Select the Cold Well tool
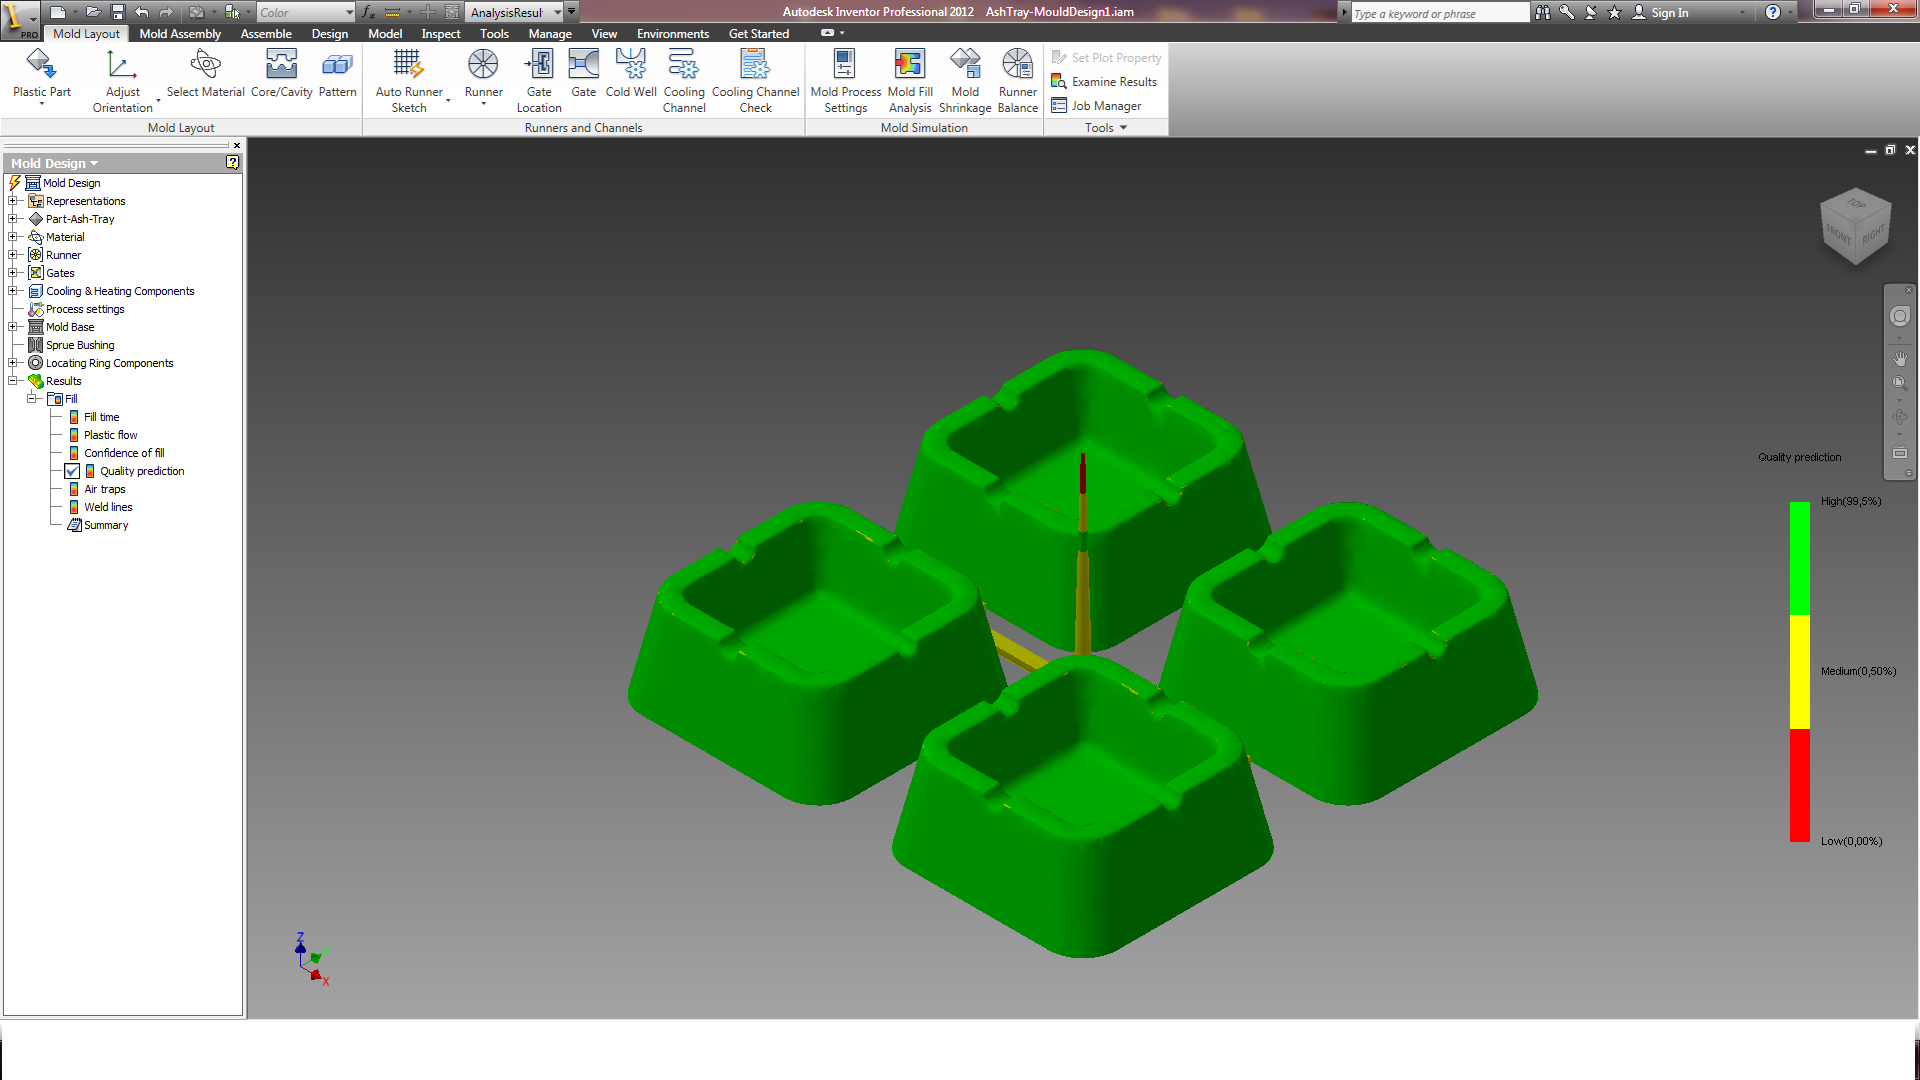This screenshot has height=1080, width=1920. [631, 74]
